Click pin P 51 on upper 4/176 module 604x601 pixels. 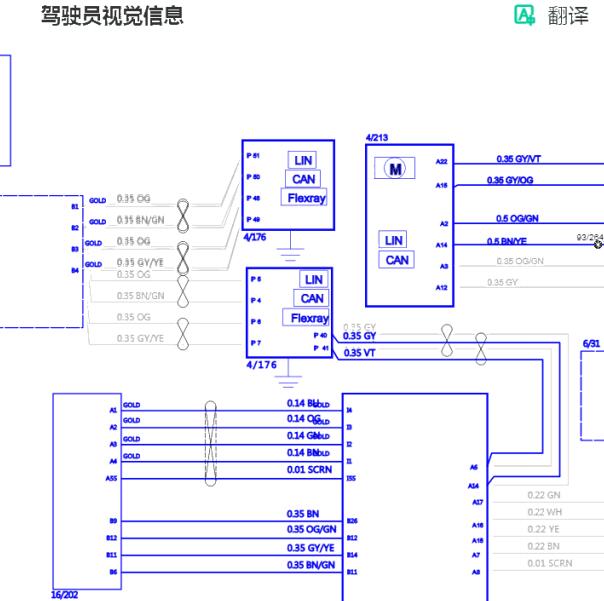click(x=253, y=156)
